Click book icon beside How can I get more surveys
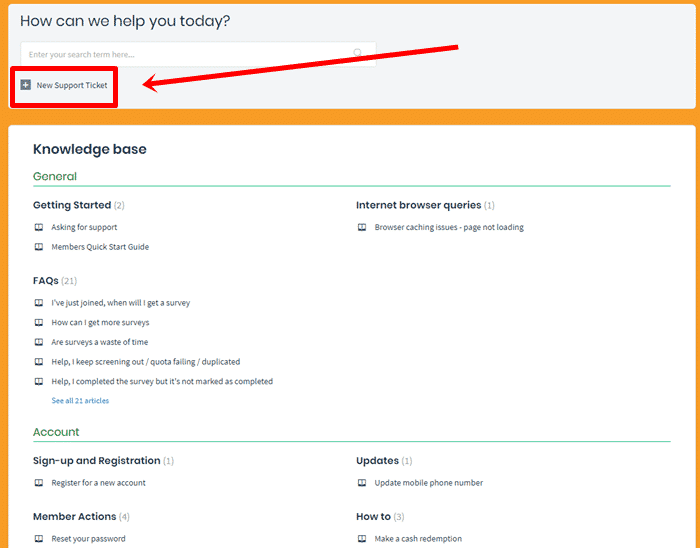The width and height of the screenshot is (700, 548). pyautogui.click(x=39, y=323)
